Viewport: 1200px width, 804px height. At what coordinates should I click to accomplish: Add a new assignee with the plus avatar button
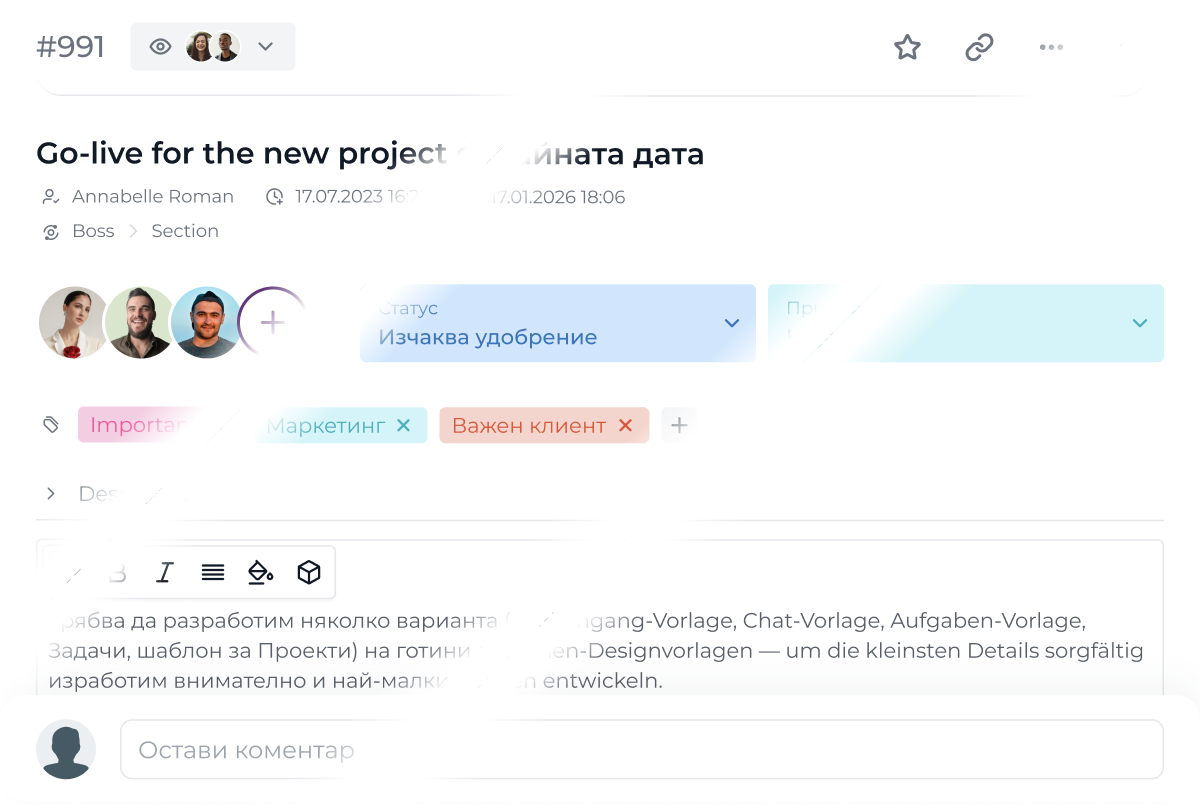272,322
